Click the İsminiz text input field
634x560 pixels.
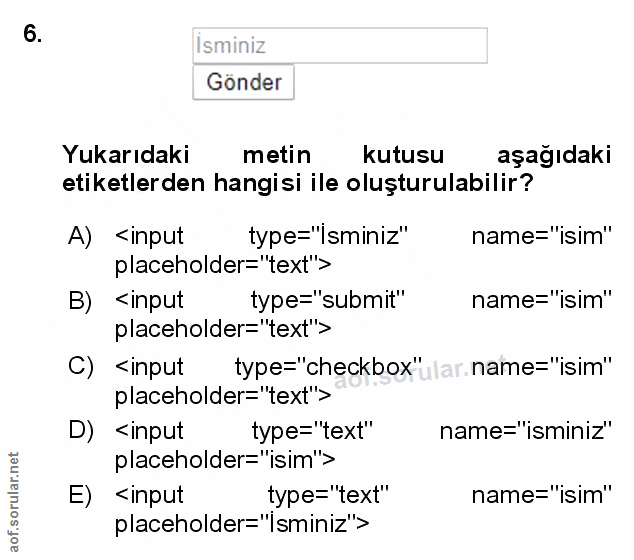(x=339, y=46)
